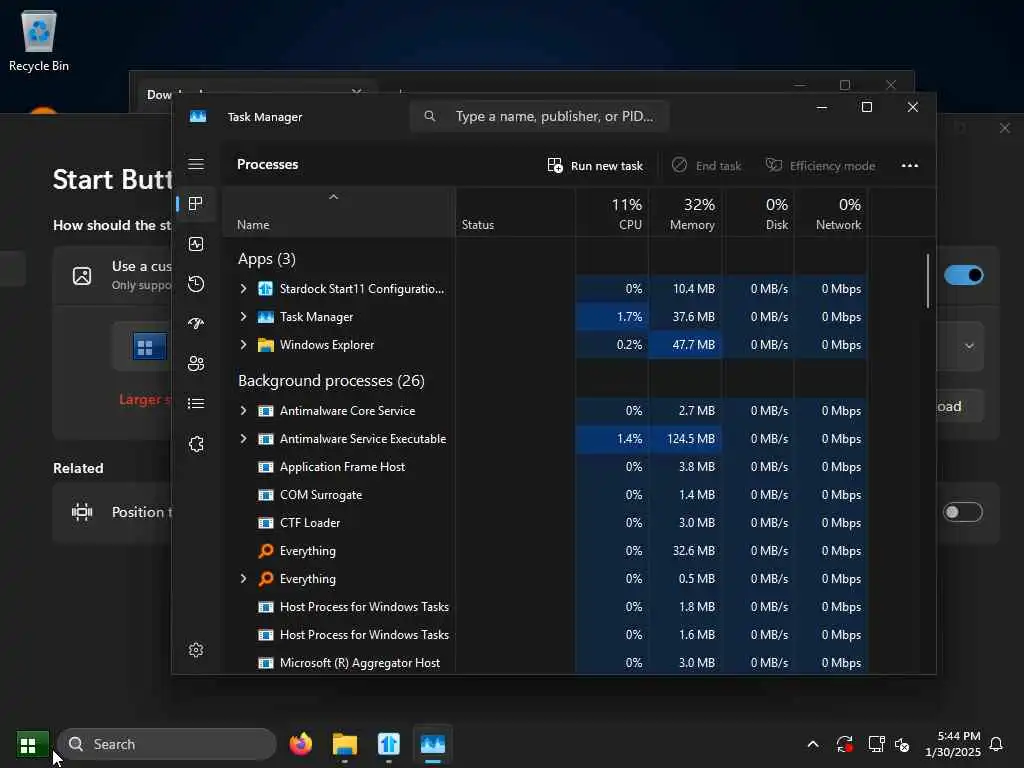Image resolution: width=1024 pixels, height=768 pixels.
Task: Expand Antimalware Service Executable row
Action: pyautogui.click(x=244, y=439)
